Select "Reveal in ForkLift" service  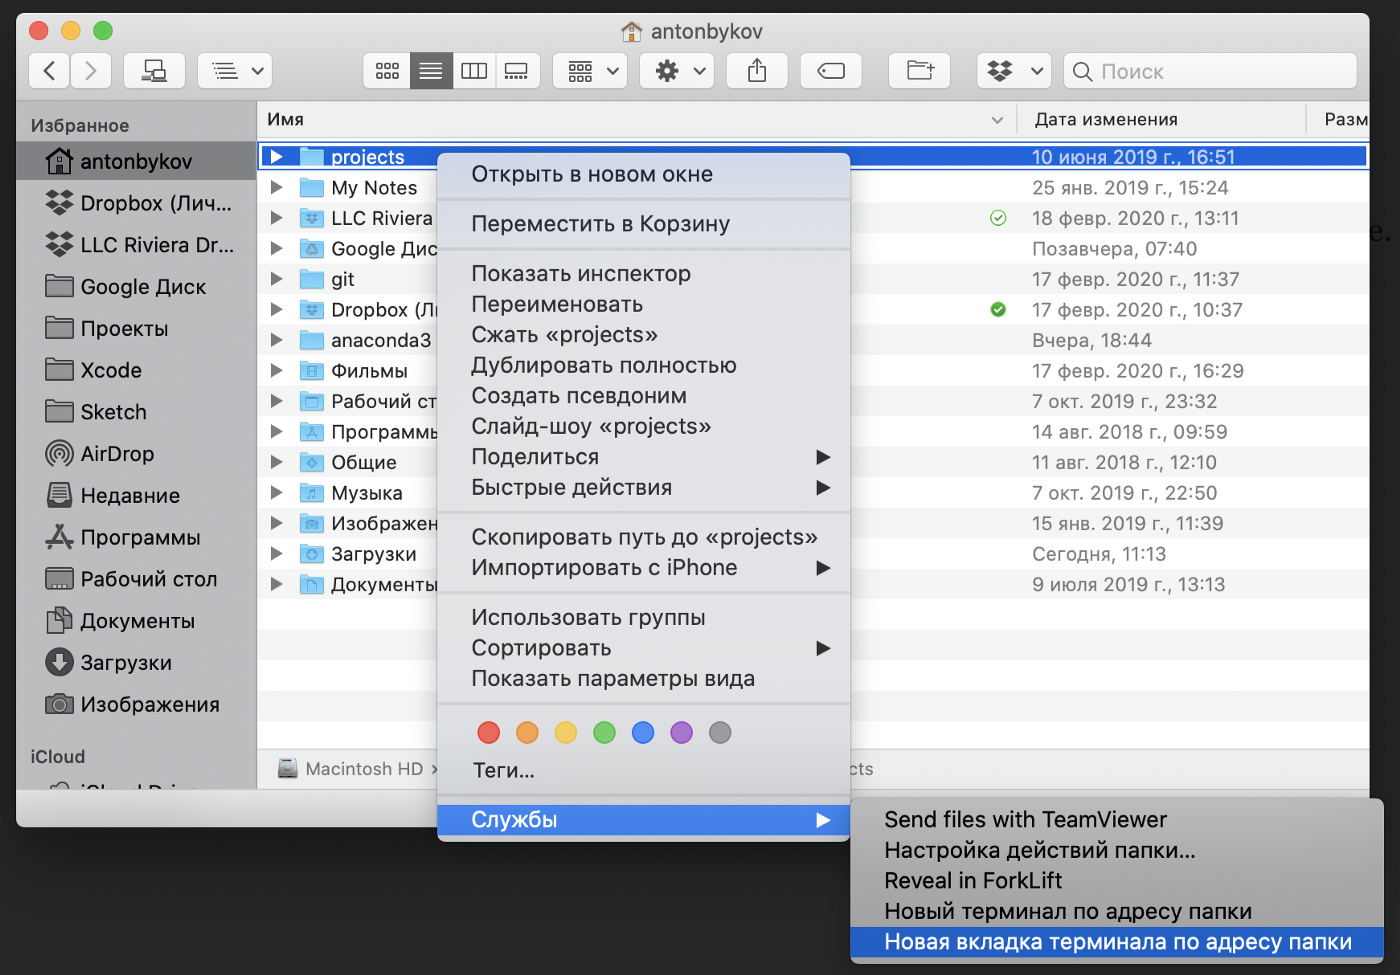pyautogui.click(x=973, y=881)
